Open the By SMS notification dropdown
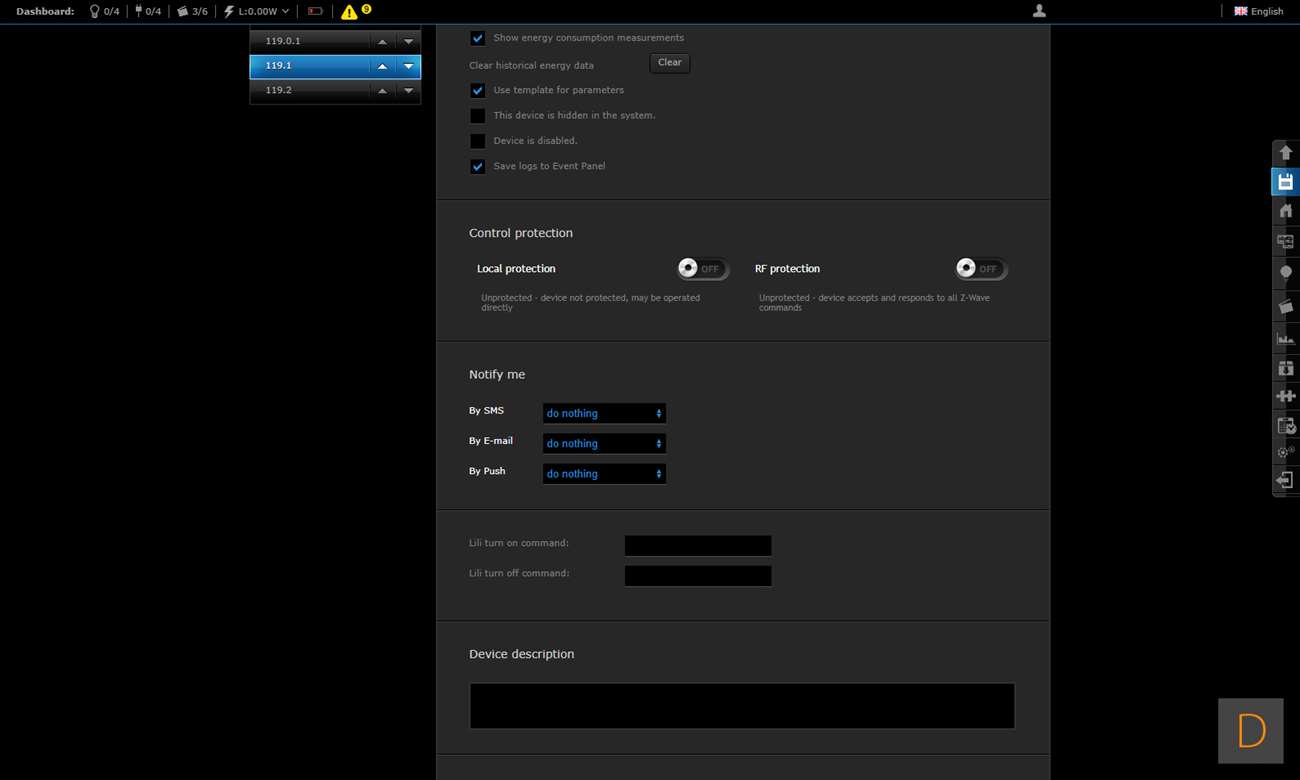Viewport: 1300px width, 780px height. pyautogui.click(x=604, y=413)
